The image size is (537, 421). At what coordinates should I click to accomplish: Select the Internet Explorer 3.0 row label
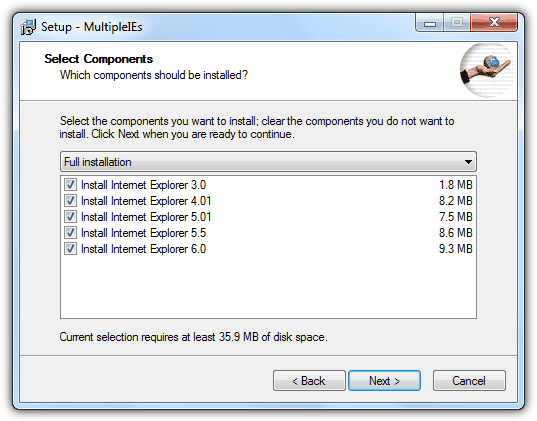pyautogui.click(x=143, y=185)
